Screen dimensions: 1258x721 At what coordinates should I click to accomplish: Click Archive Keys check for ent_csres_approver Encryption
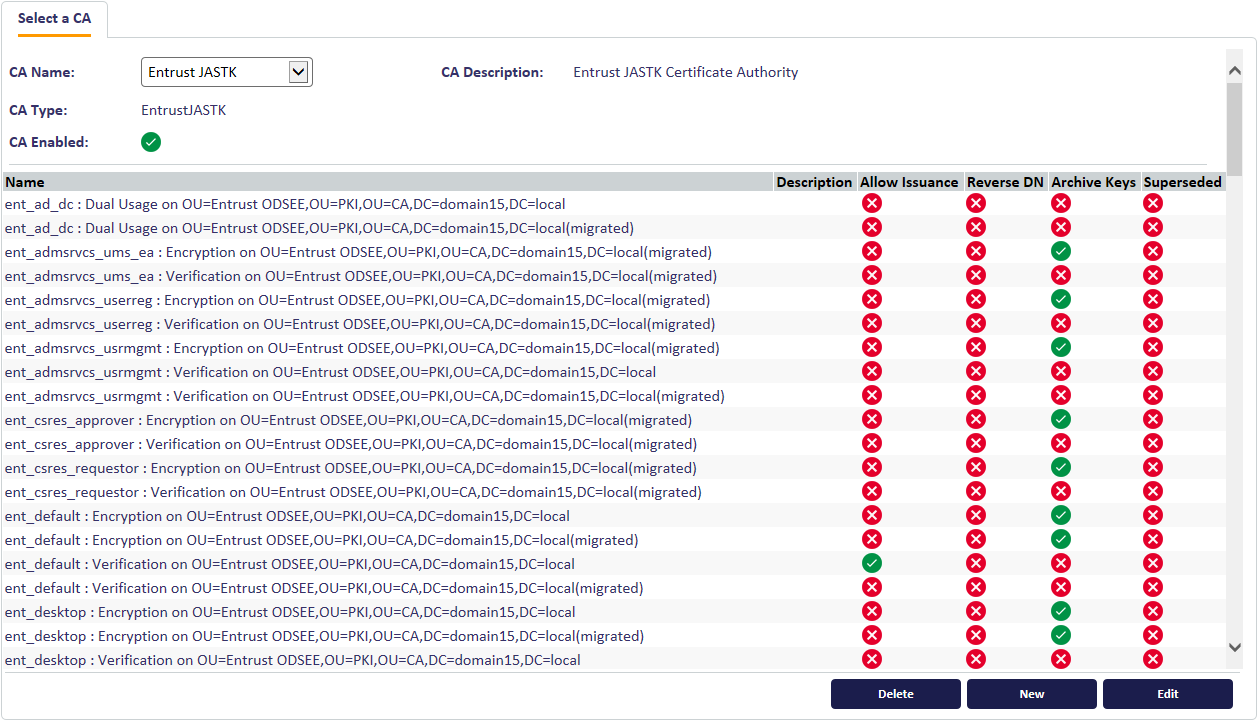[1061, 419]
